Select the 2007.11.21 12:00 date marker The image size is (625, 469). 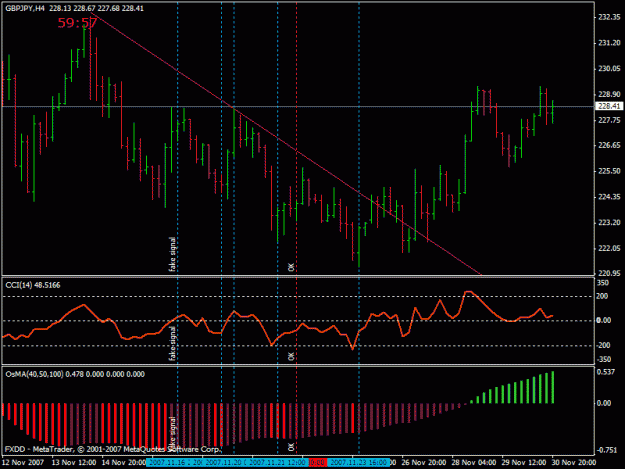tap(277, 463)
